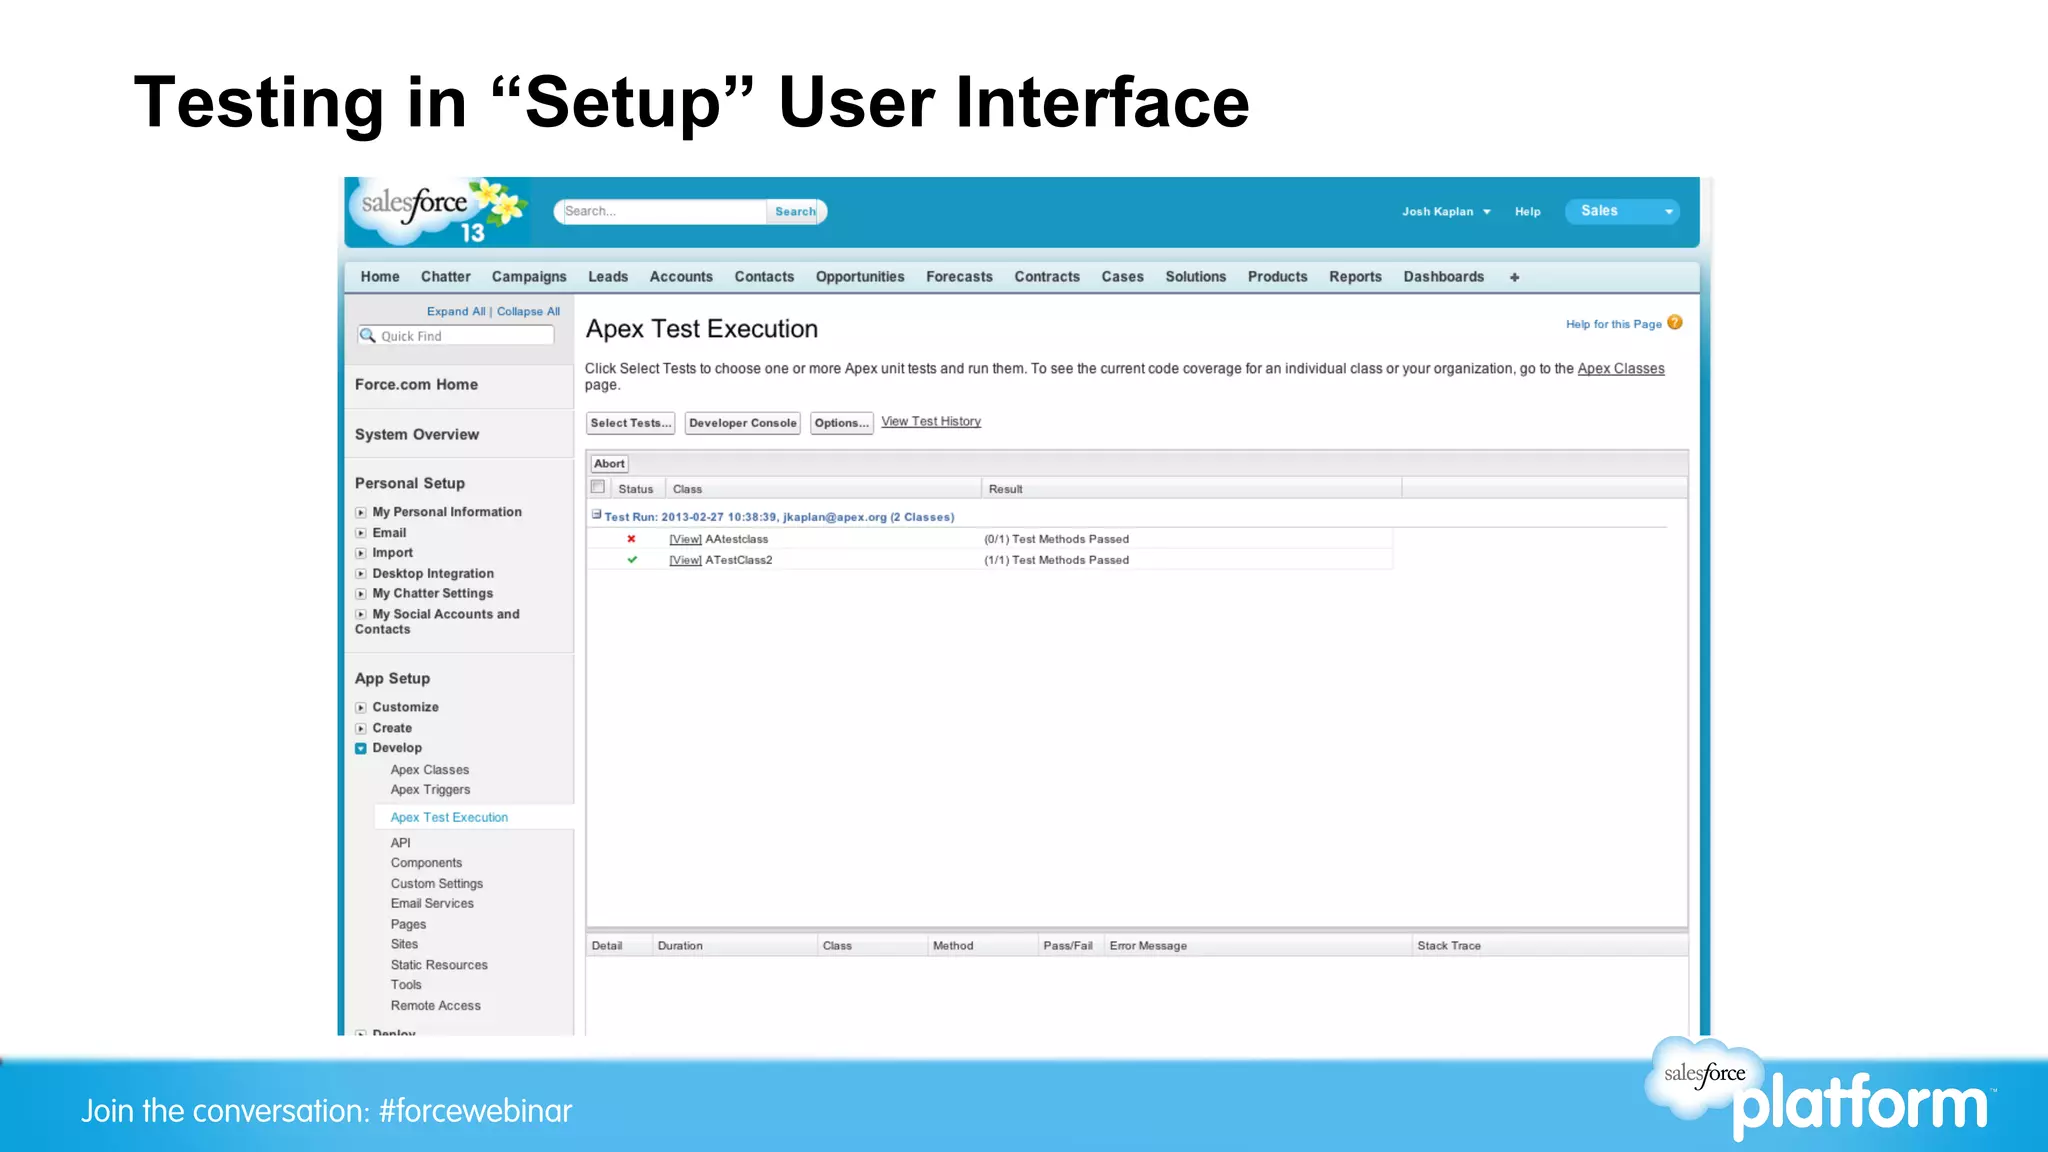Open Remote Access under Develop
Image resolution: width=2048 pixels, height=1152 pixels.
point(435,1006)
